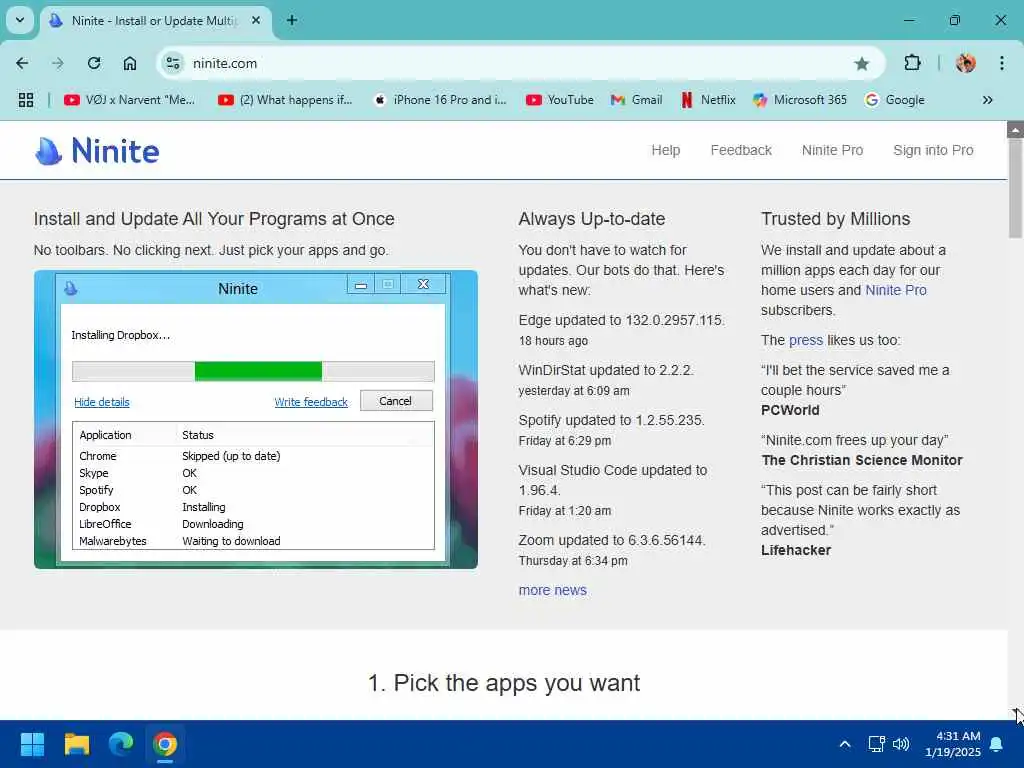Click Sign into Pro
The height and width of the screenshot is (768, 1024).
(x=933, y=150)
